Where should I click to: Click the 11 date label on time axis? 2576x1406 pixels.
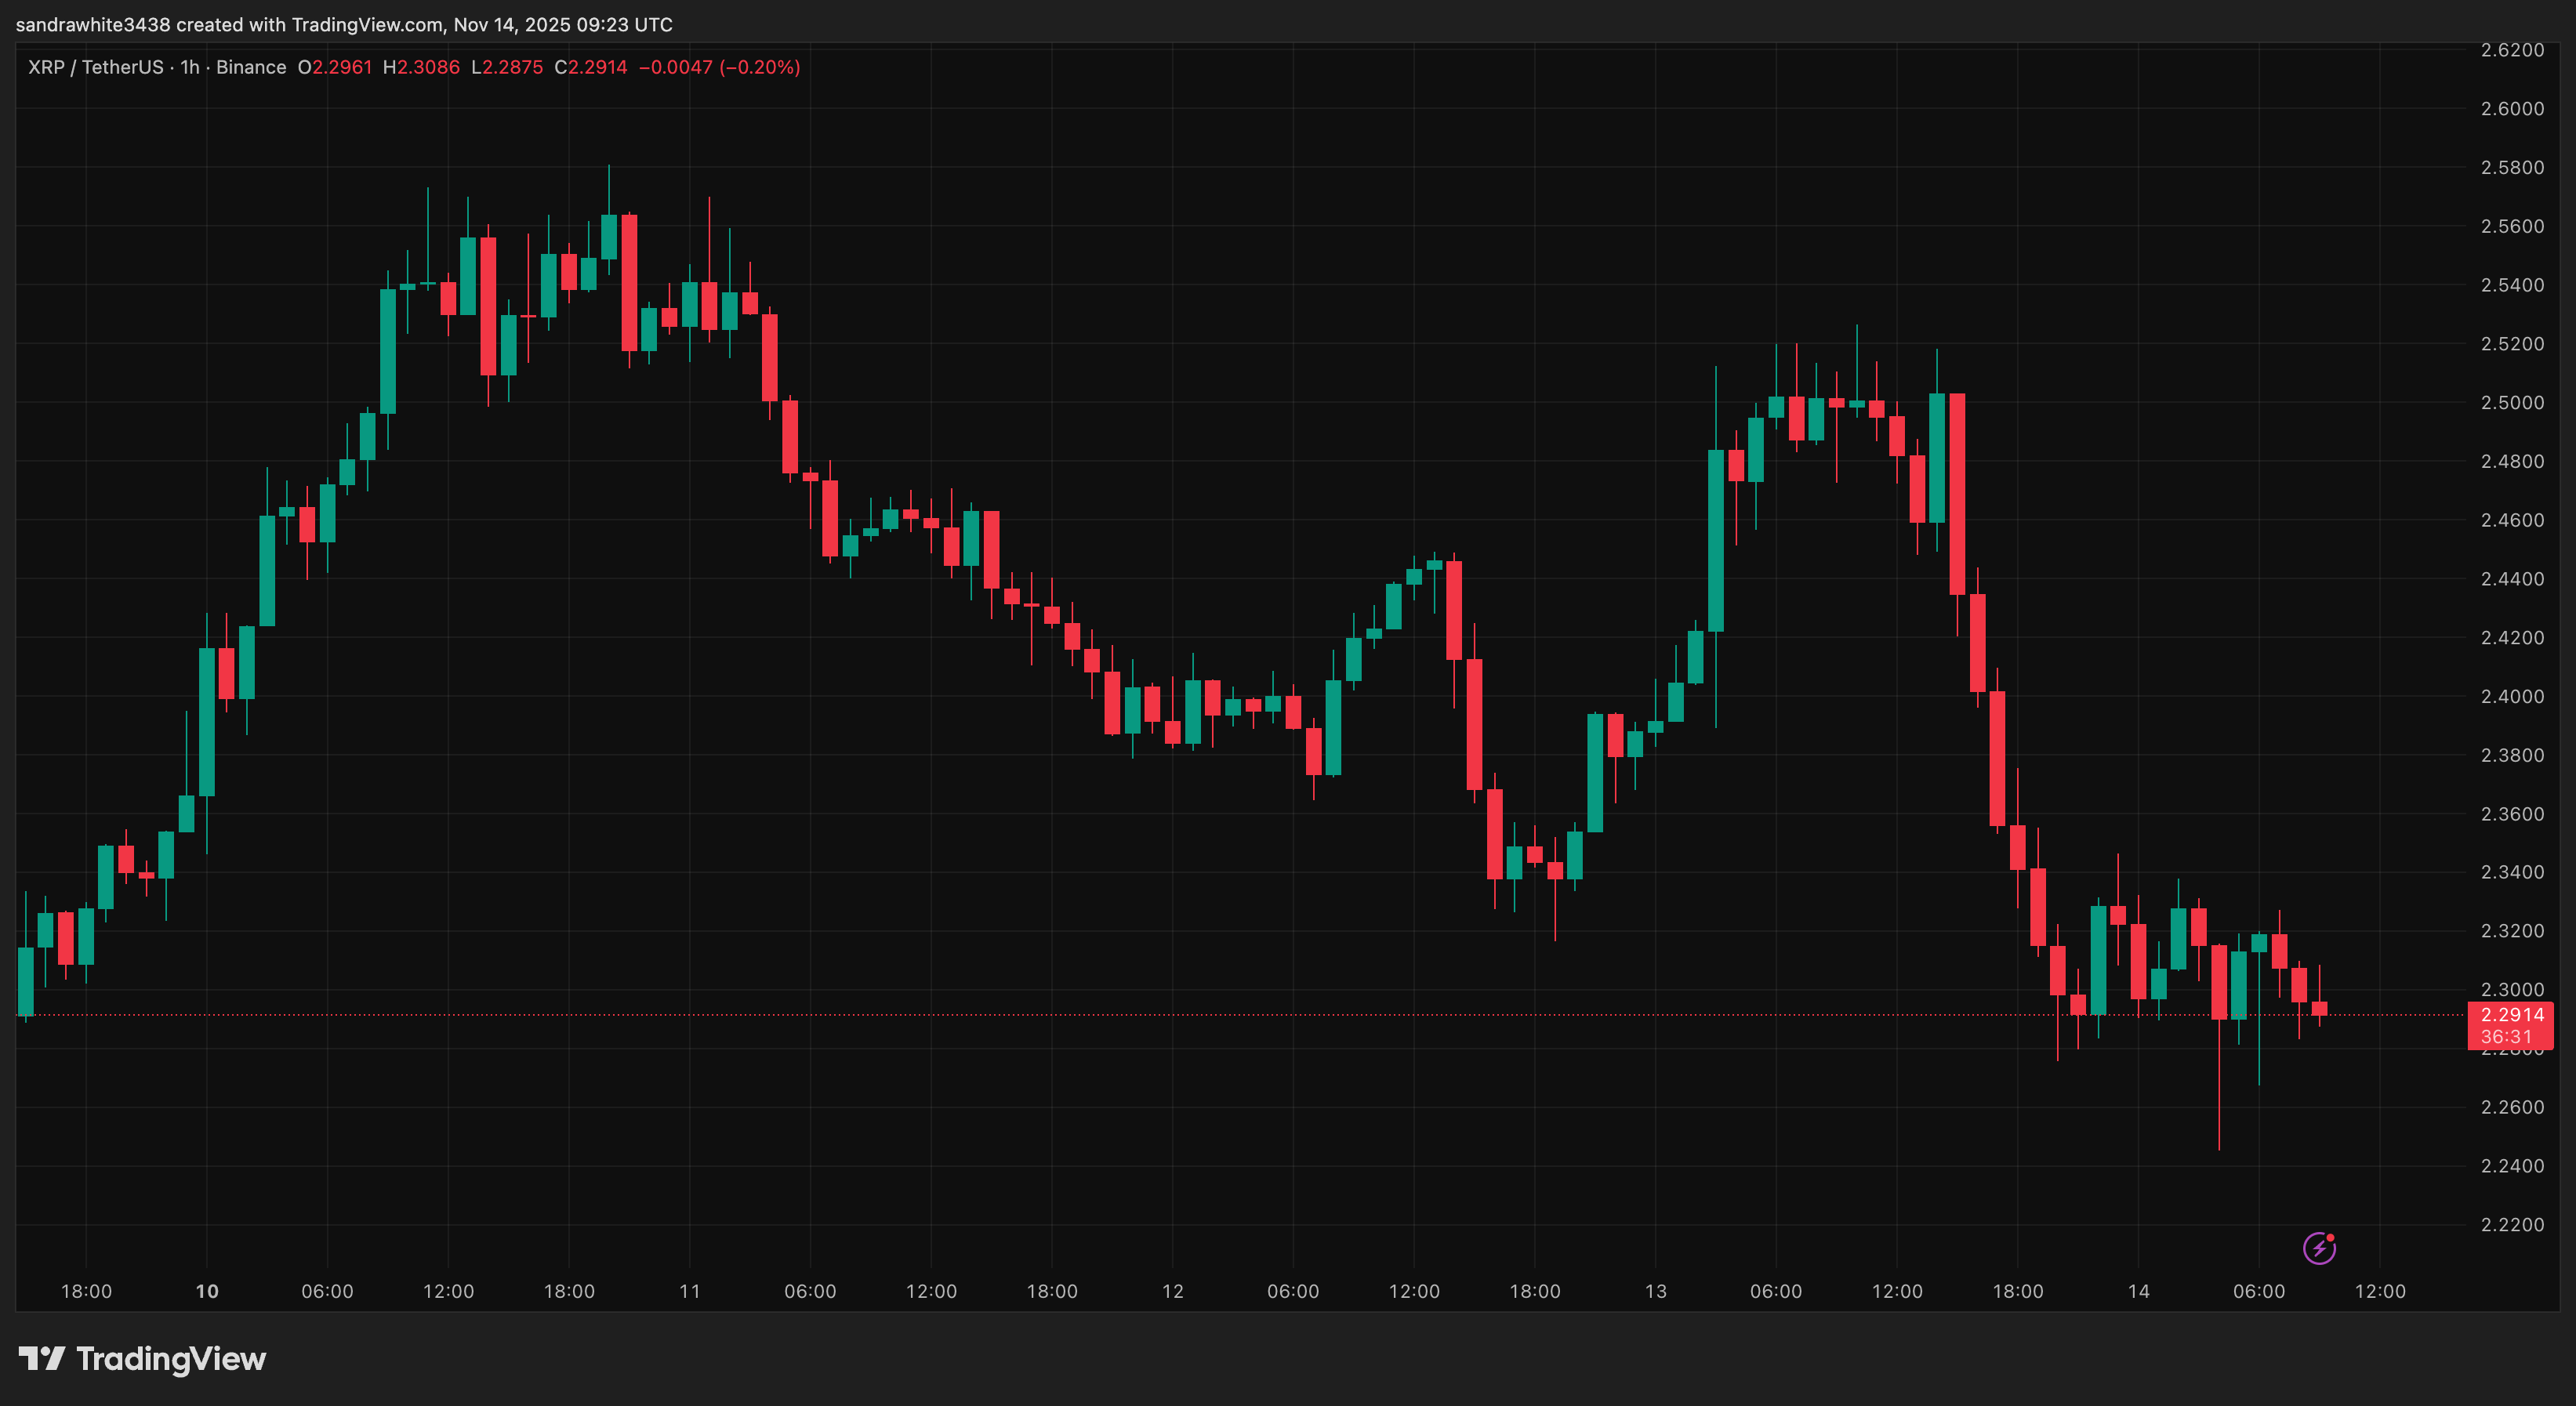click(x=690, y=1291)
